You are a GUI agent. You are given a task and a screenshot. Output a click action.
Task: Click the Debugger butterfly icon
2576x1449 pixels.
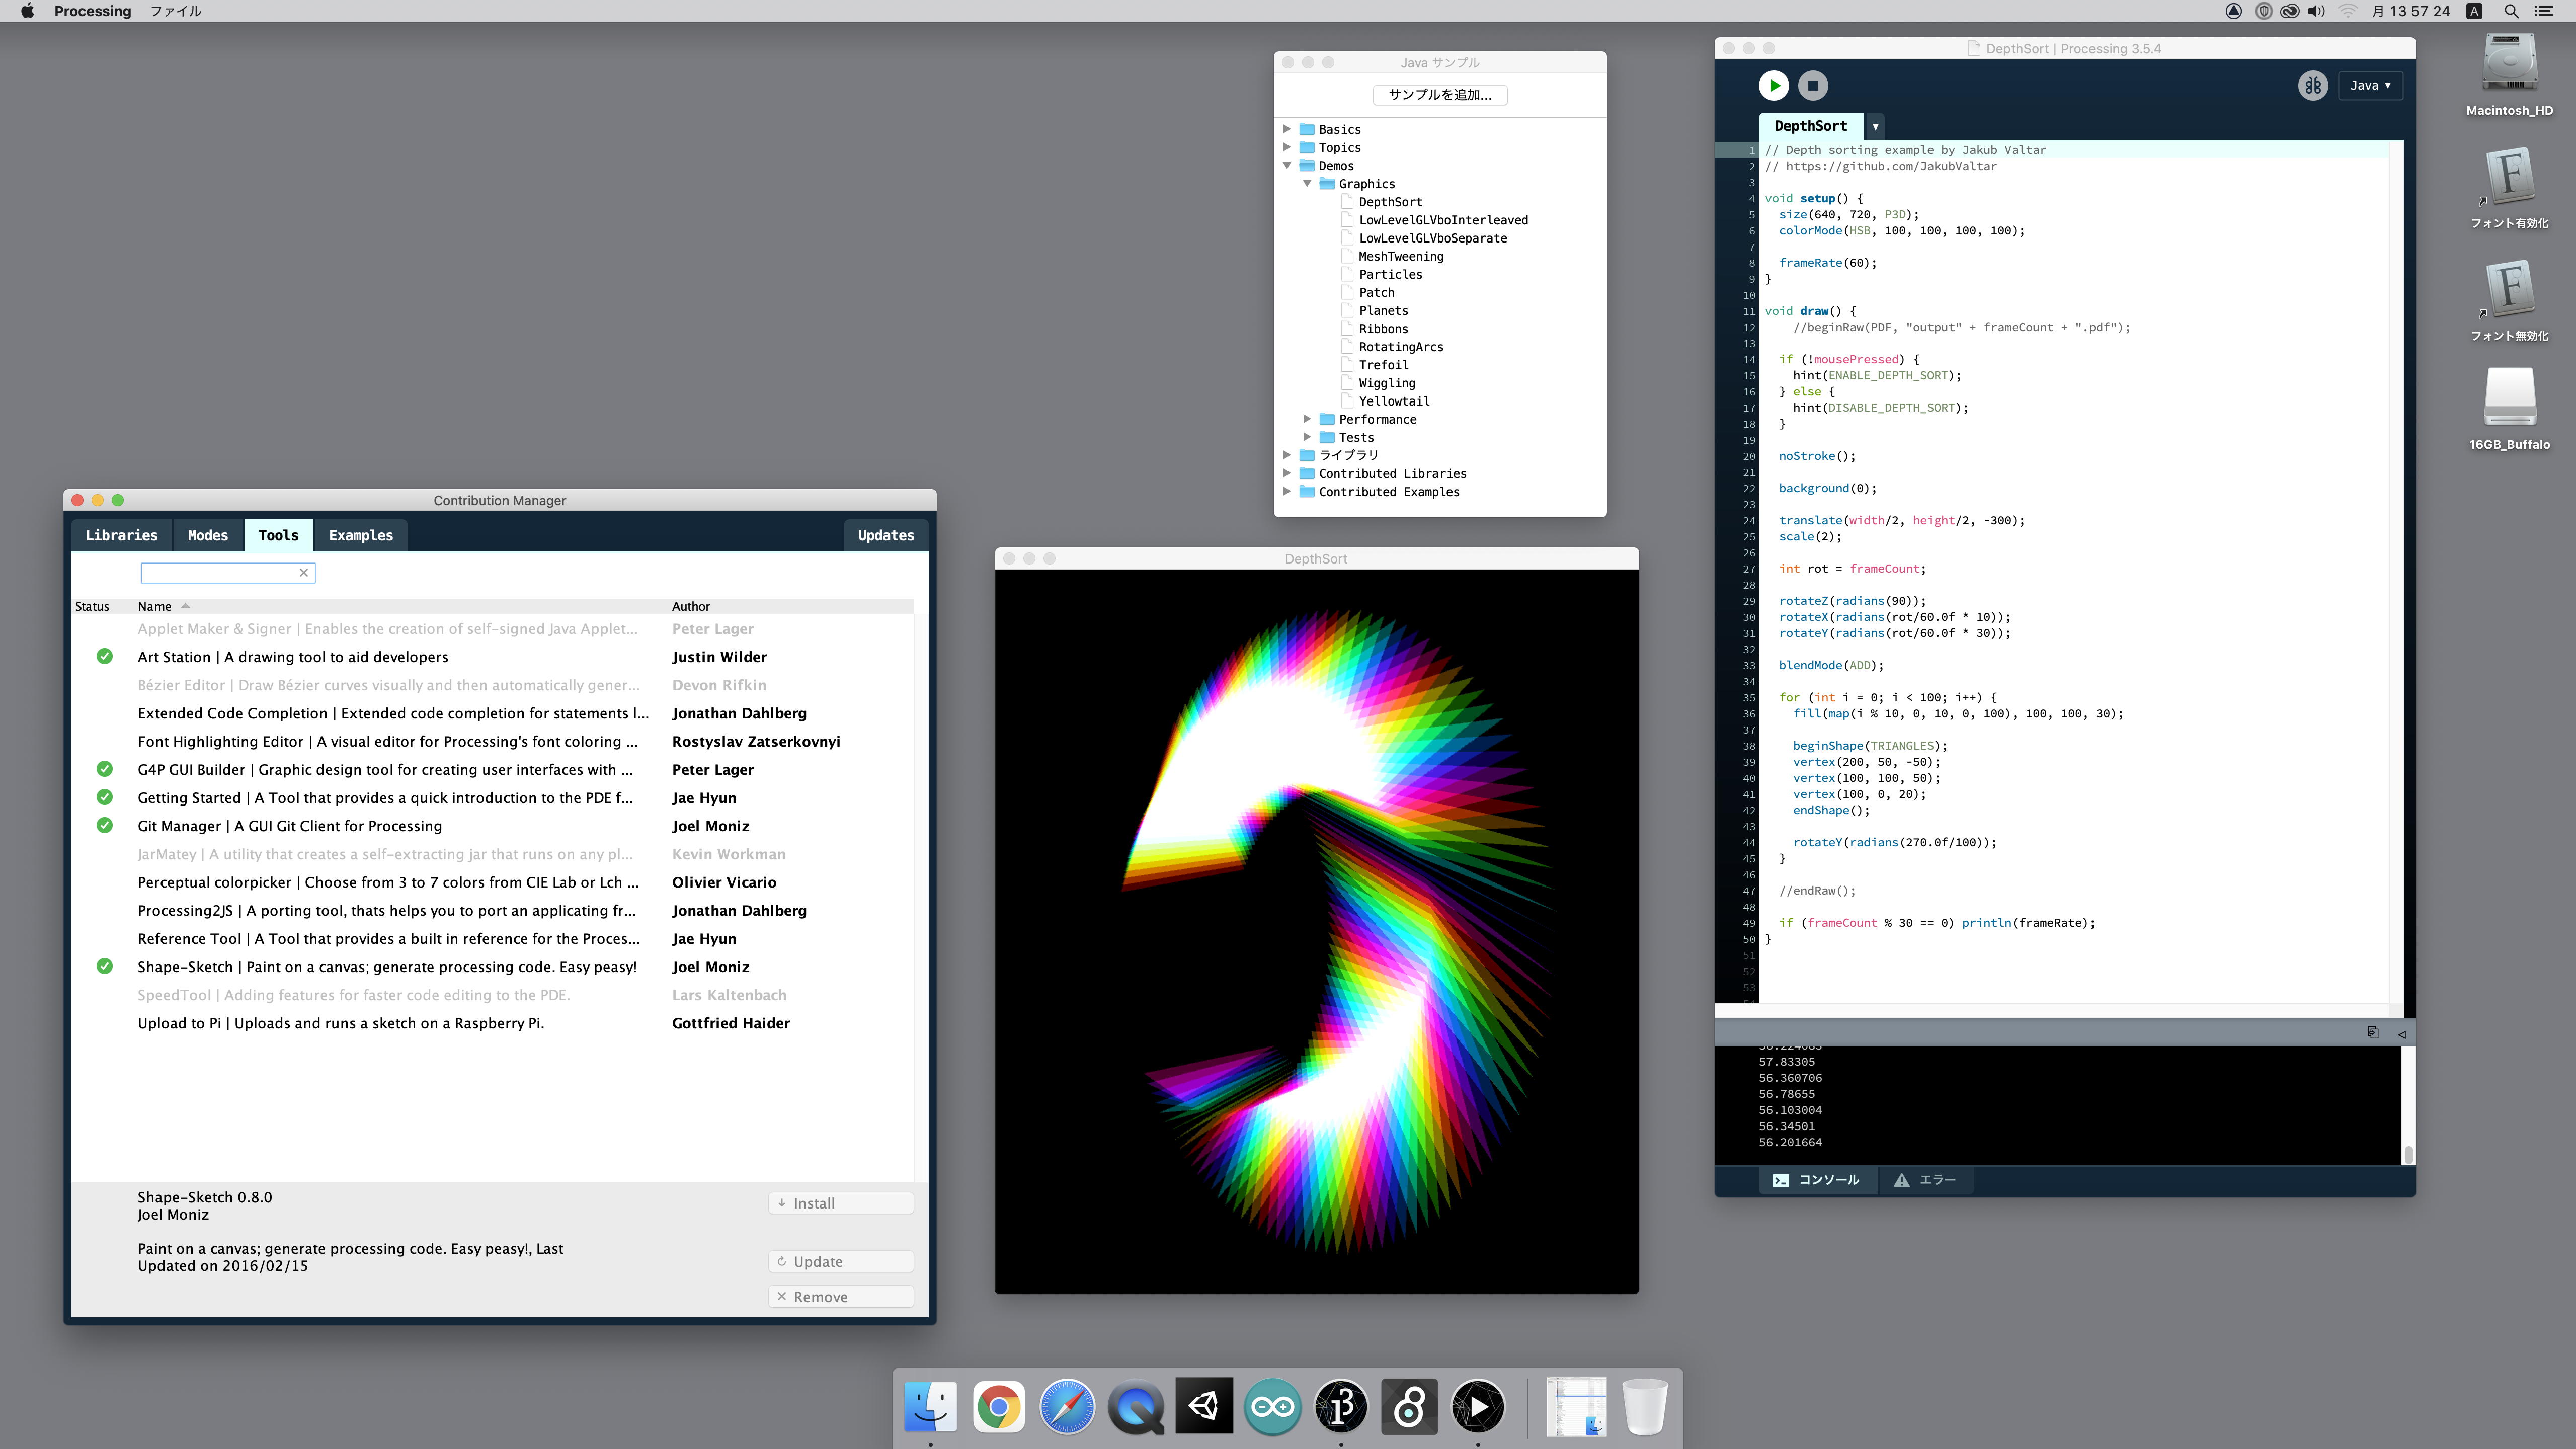click(x=2312, y=86)
